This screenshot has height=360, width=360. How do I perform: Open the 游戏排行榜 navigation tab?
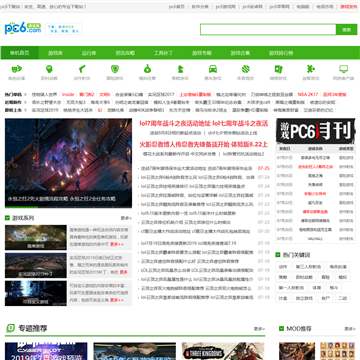[281, 53]
